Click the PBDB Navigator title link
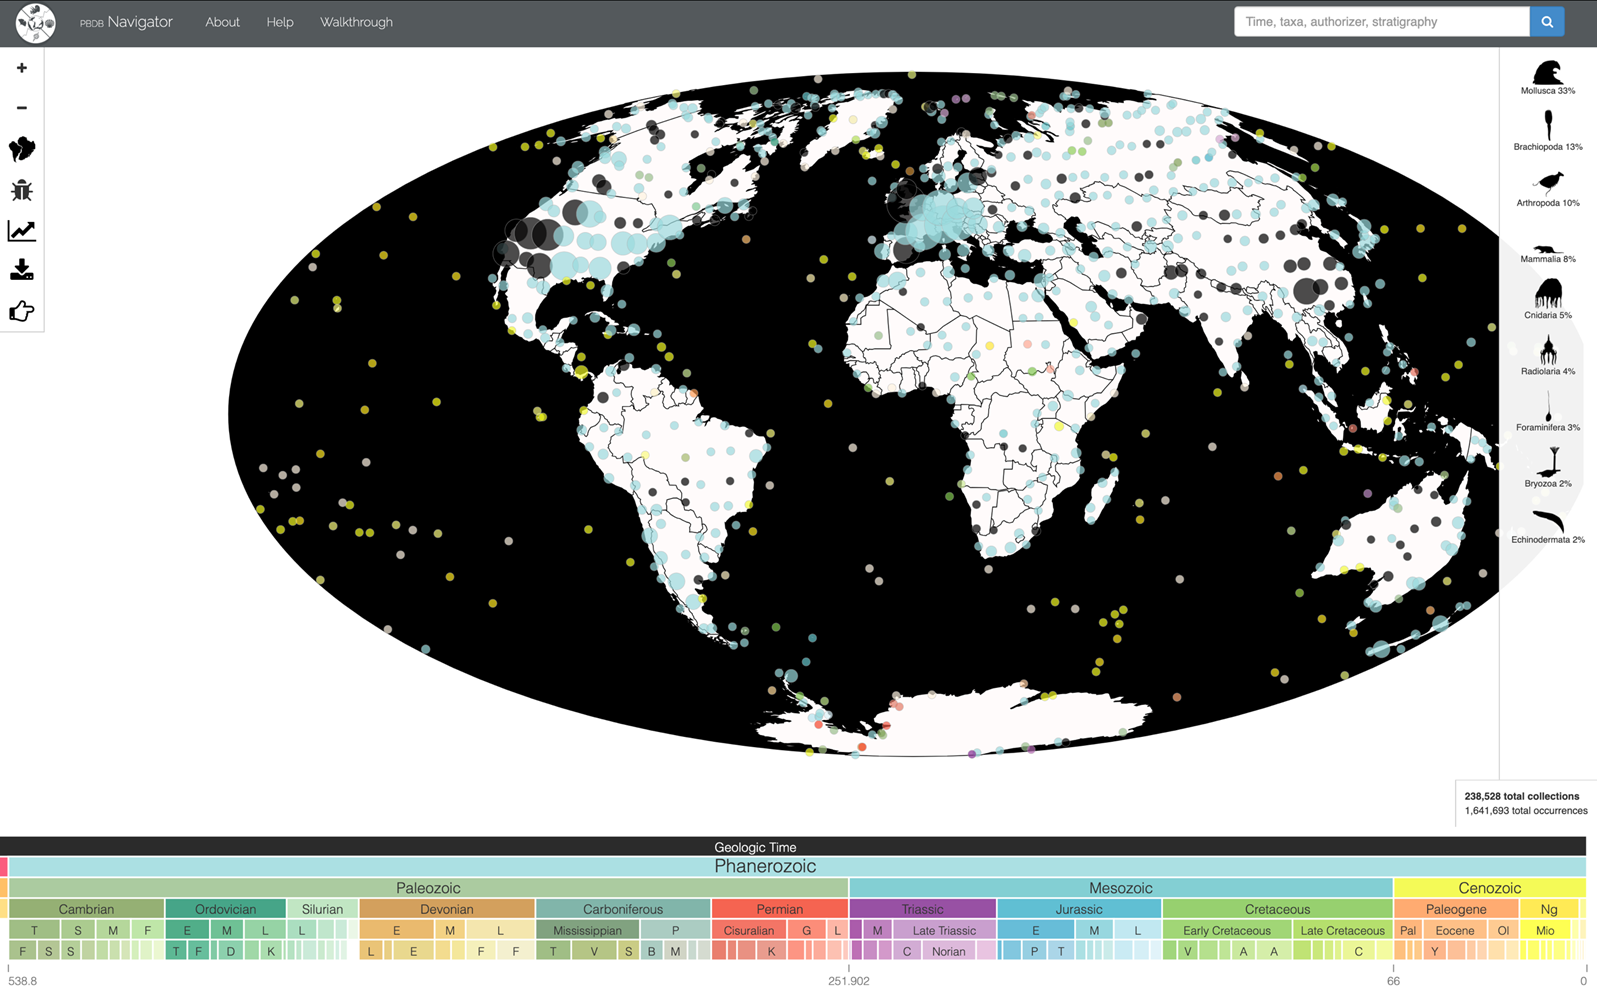The width and height of the screenshot is (1597, 998). point(126,22)
